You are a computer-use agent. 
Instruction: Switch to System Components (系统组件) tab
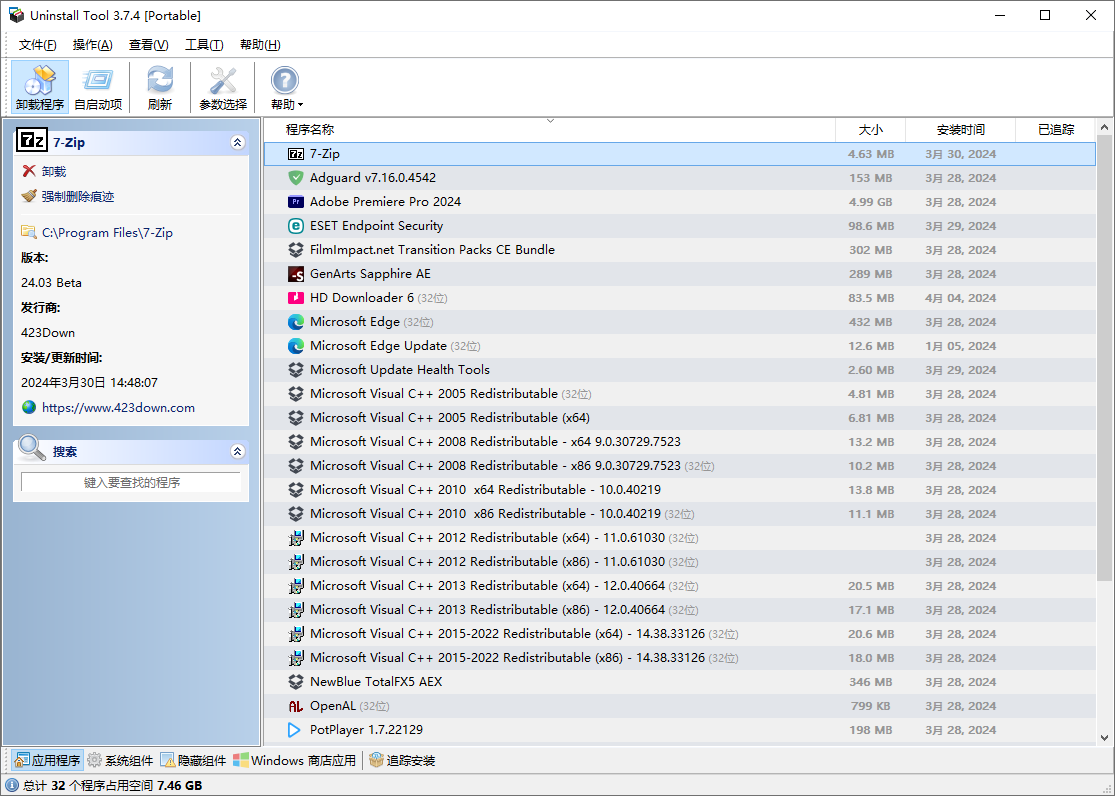(x=120, y=761)
